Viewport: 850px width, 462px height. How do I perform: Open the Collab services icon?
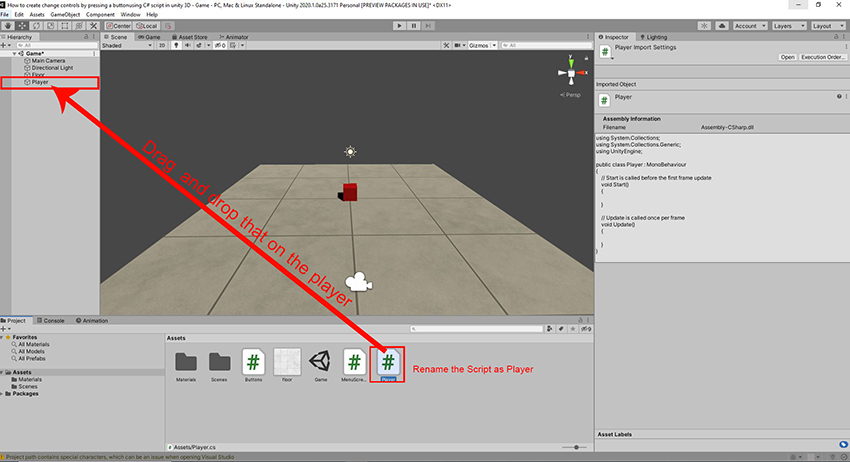(x=704, y=25)
